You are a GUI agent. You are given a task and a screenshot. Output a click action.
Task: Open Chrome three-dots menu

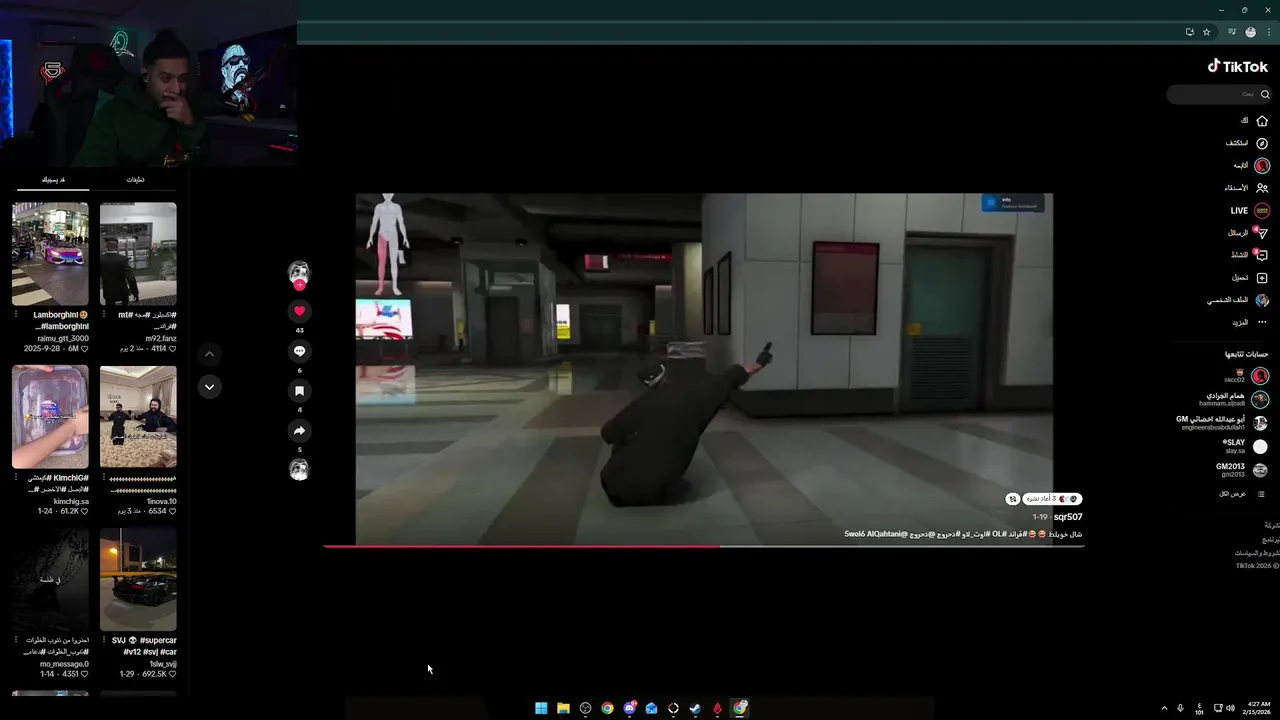pos(1269,32)
